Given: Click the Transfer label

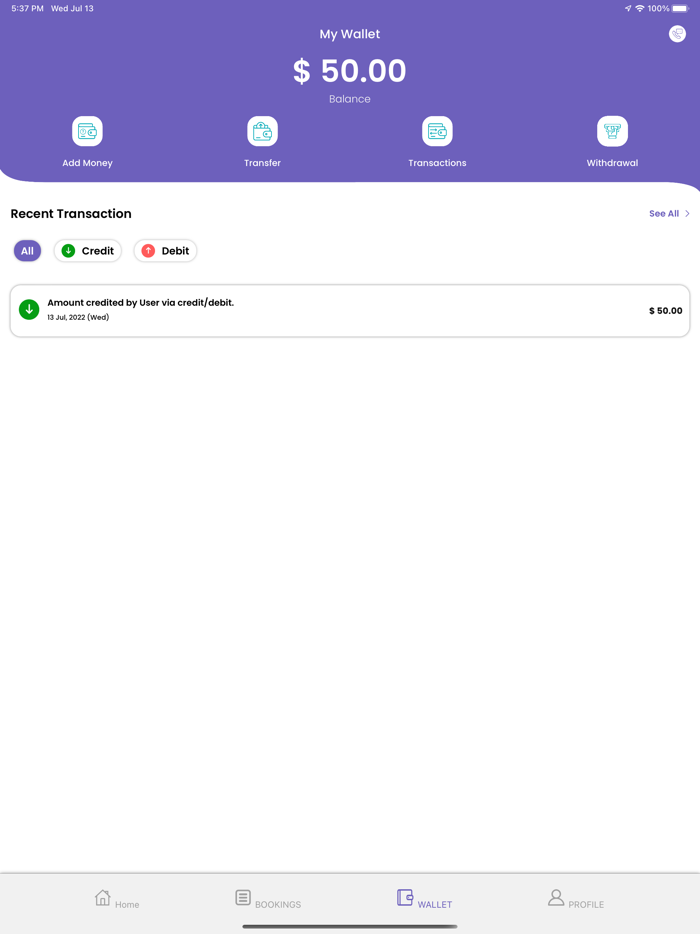Looking at the screenshot, I should (262, 163).
